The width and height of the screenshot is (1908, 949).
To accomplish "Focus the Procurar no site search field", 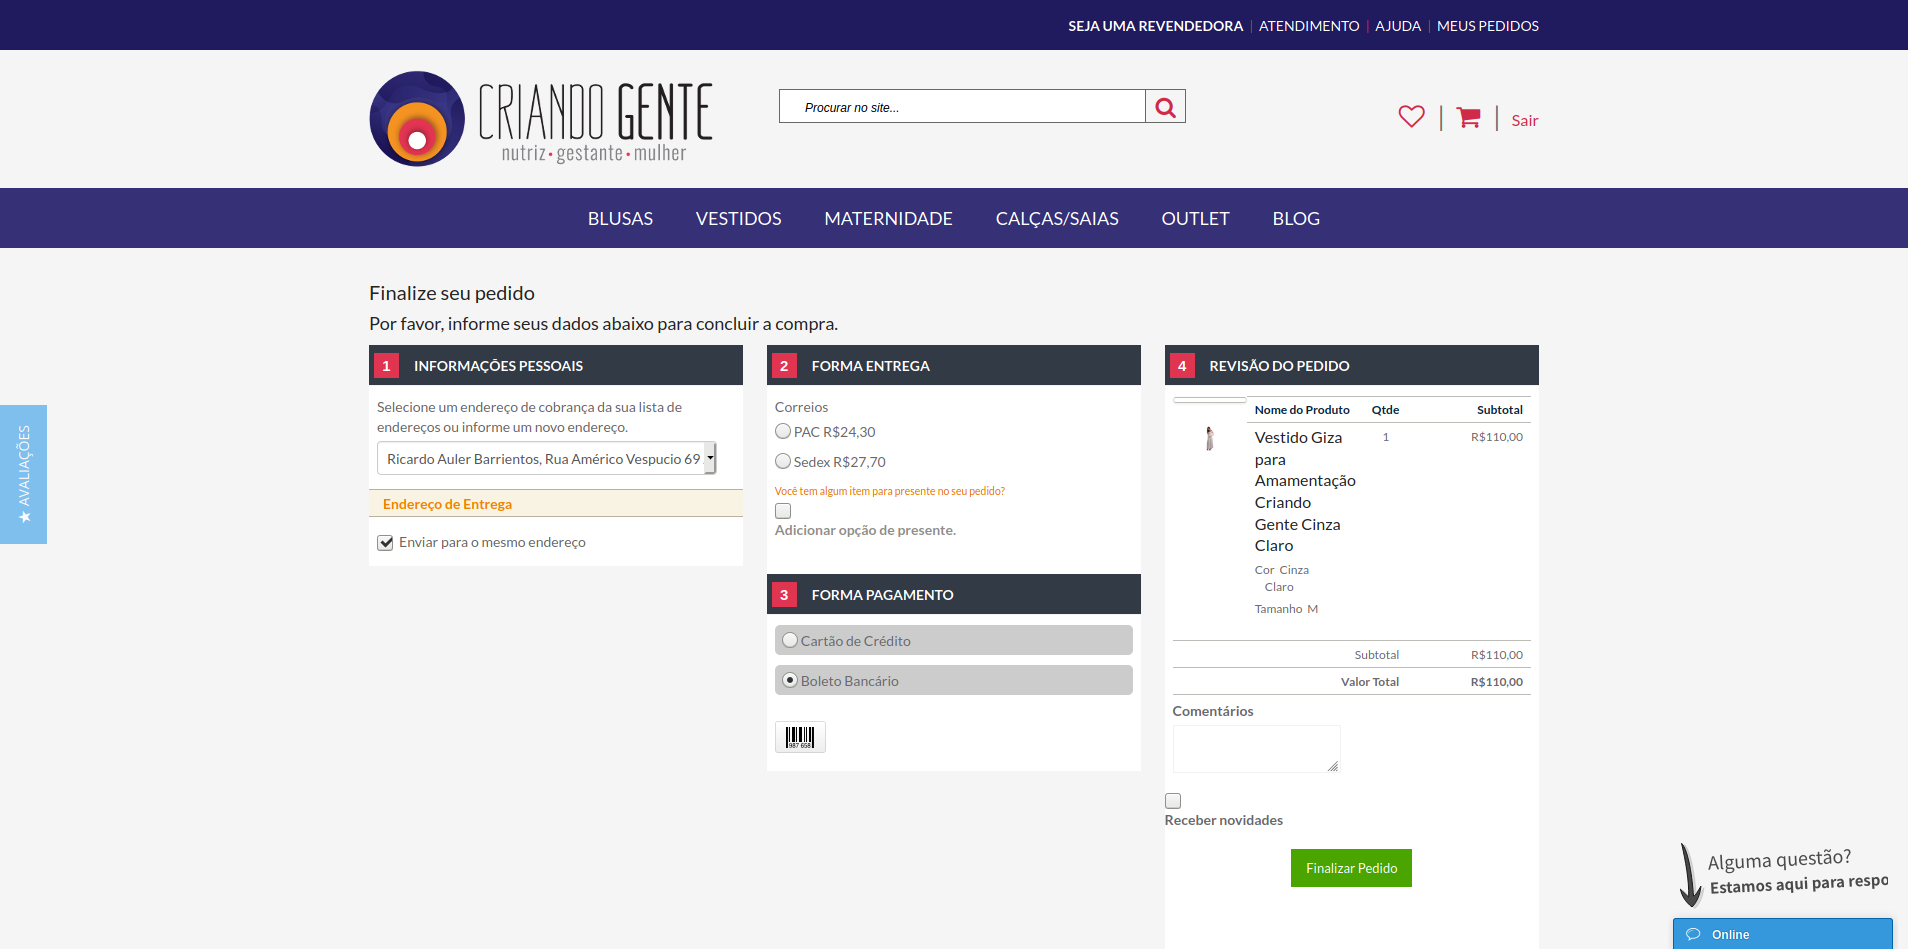I will click(962, 107).
